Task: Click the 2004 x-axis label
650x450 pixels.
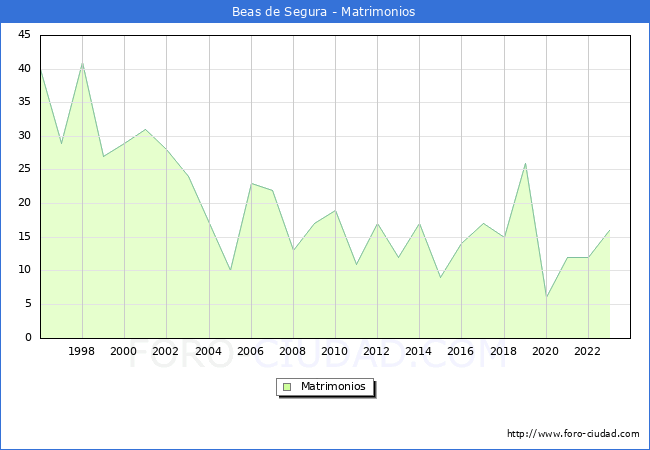Action: [208, 351]
